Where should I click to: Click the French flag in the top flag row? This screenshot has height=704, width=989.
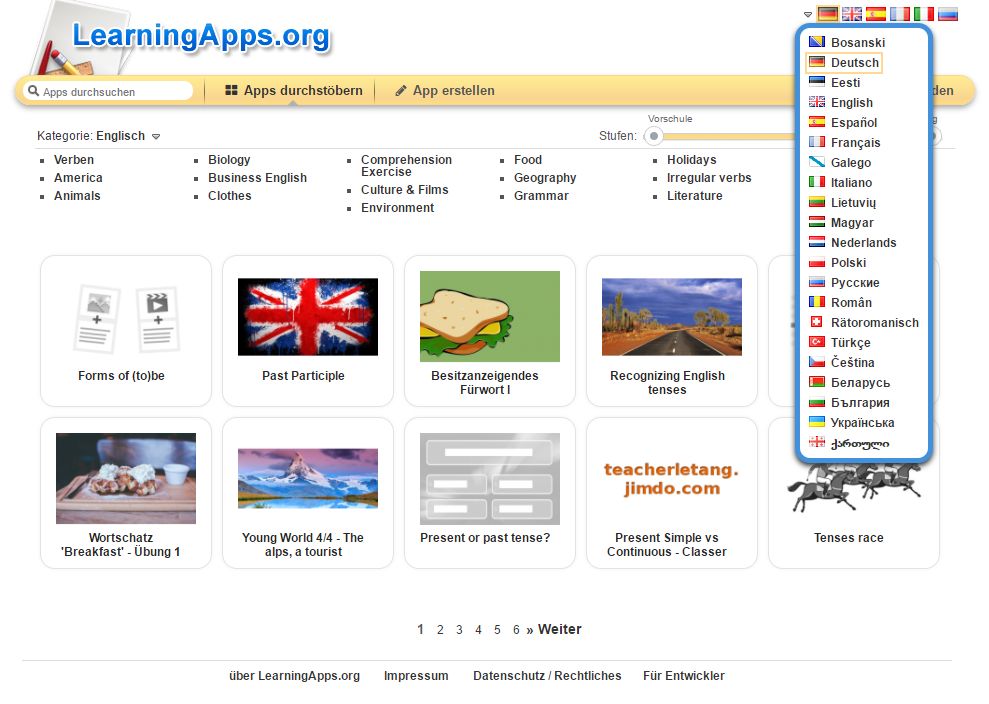click(x=899, y=14)
